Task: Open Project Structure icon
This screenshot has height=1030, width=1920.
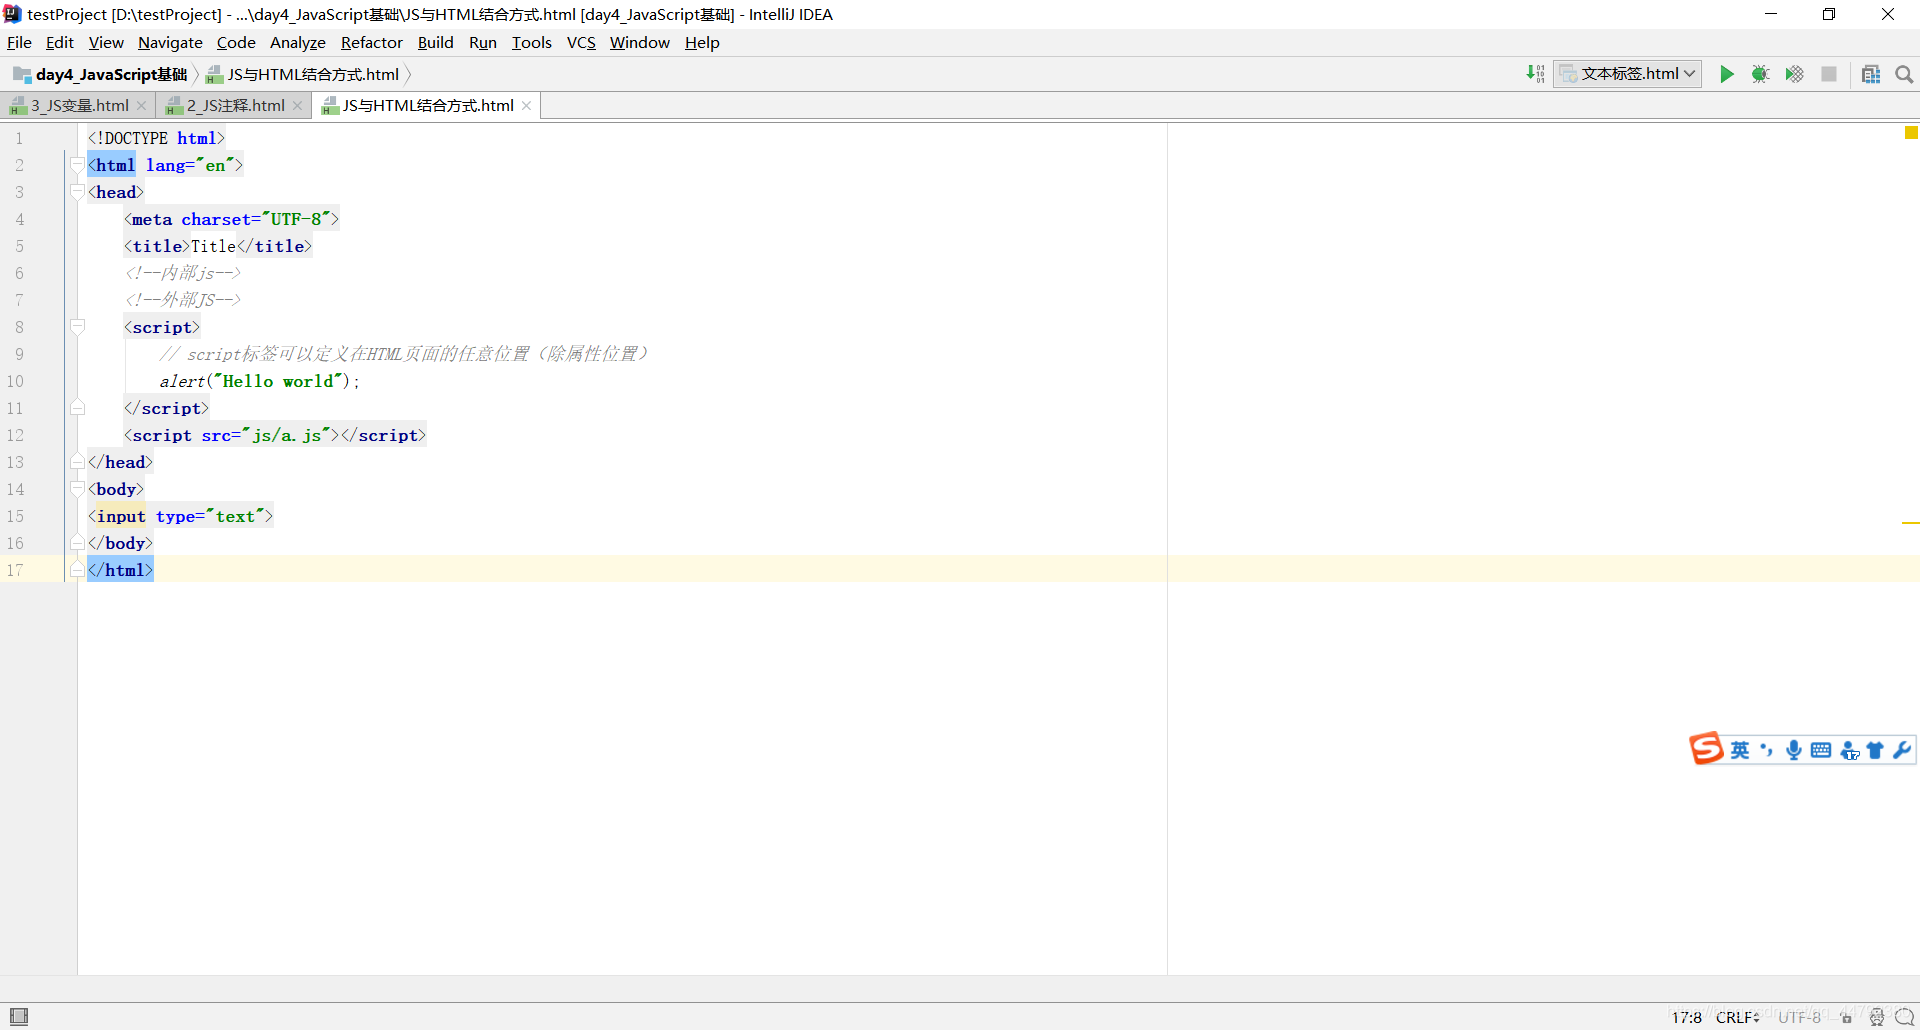Action: [1871, 74]
